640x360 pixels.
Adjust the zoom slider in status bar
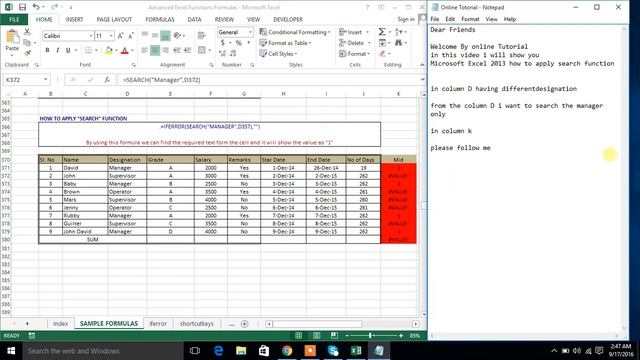point(370,336)
